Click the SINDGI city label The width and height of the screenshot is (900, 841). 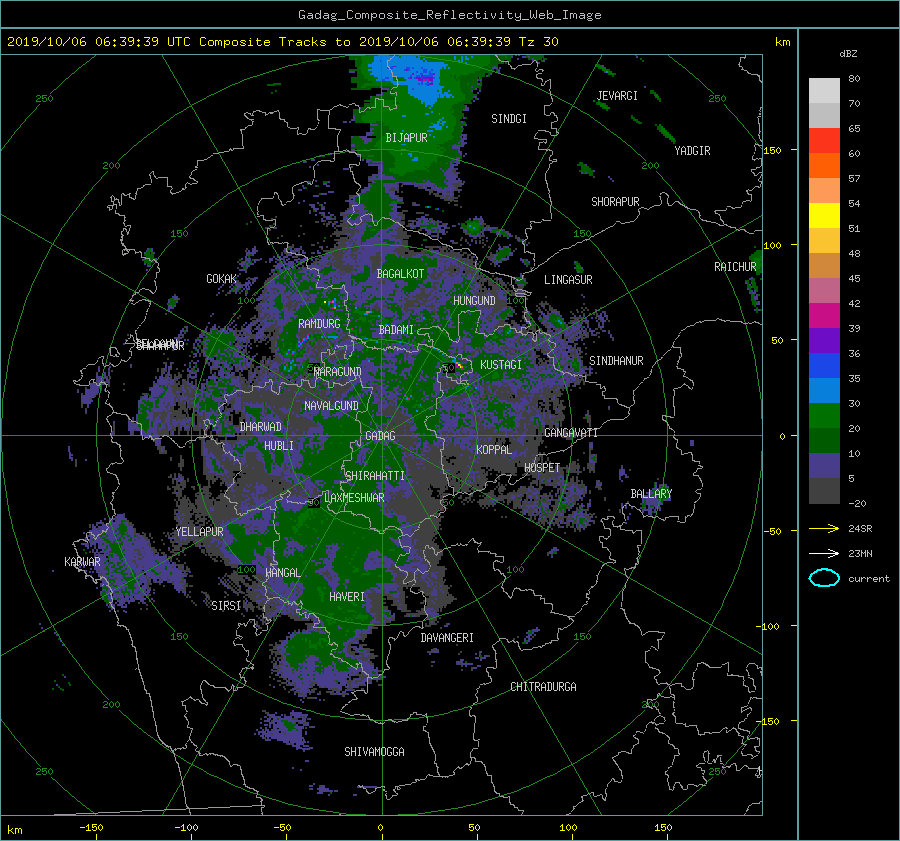click(x=509, y=119)
